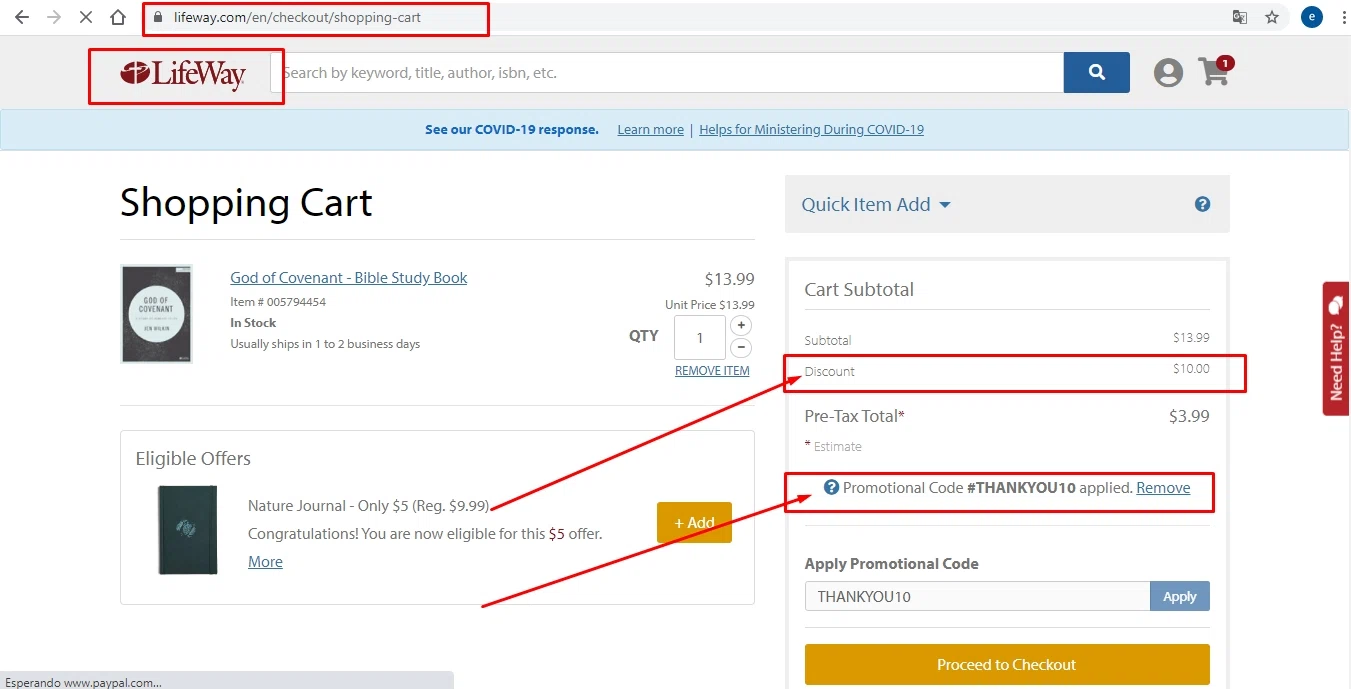Click the padlock site info icon

(158, 17)
